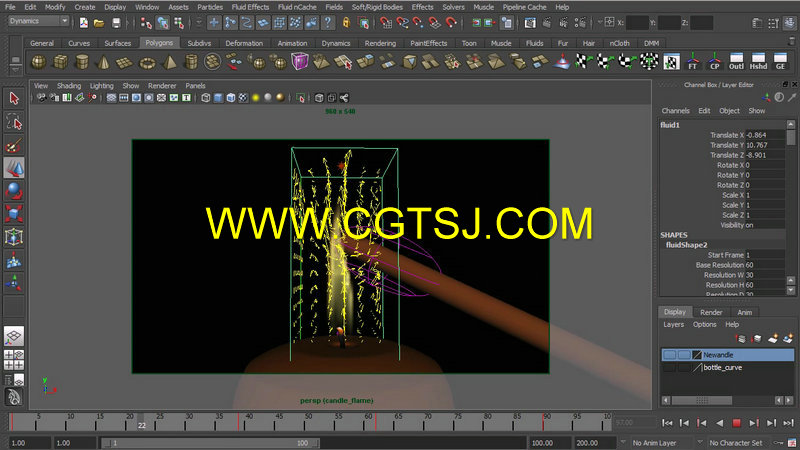Toggle textured display checker icon
This screenshot has width=800, height=450.
point(243,98)
